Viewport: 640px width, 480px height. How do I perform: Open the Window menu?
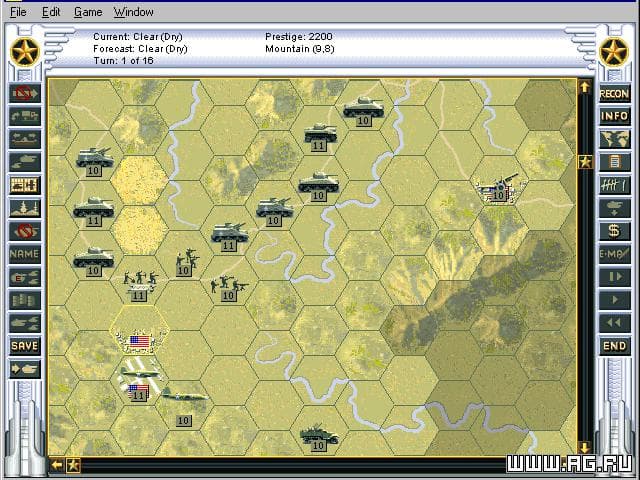[x=133, y=12]
